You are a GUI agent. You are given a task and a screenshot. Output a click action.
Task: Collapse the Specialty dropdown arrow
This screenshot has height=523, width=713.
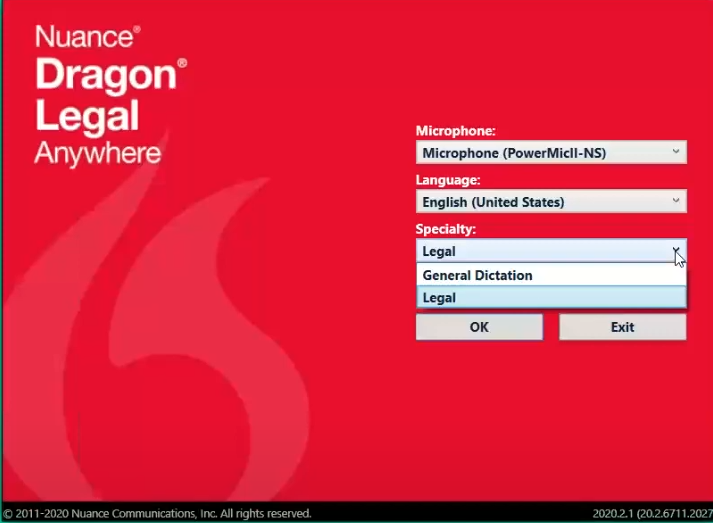click(676, 251)
